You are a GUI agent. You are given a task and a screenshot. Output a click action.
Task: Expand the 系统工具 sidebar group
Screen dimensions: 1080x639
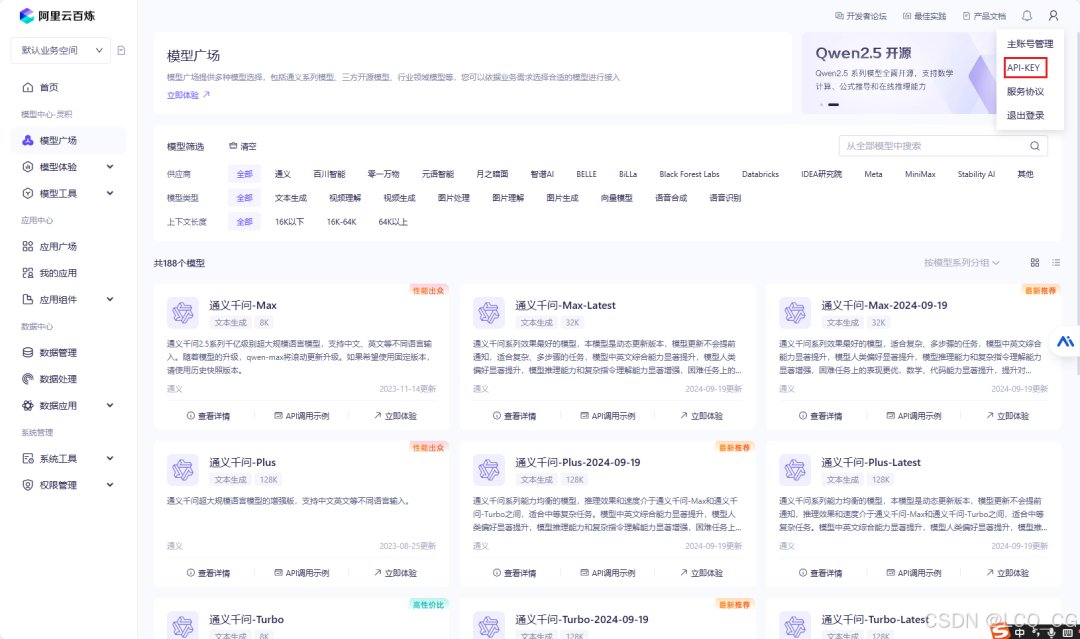tap(110, 459)
